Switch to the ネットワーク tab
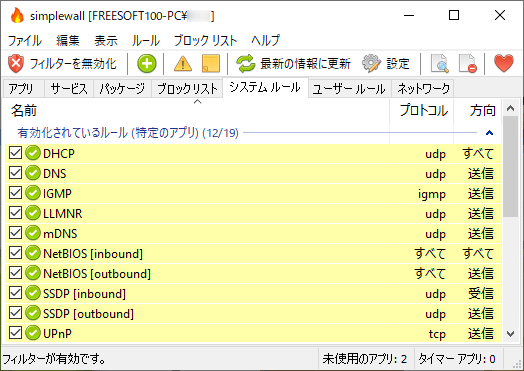524x371 pixels. pos(423,89)
